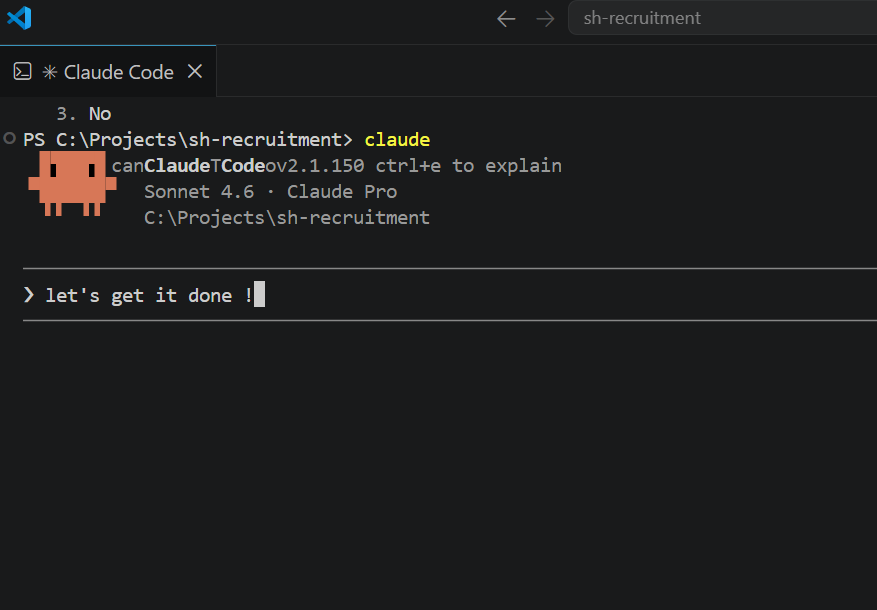
Task: Click the command decoration circle beside PS prompt
Action: (9, 138)
